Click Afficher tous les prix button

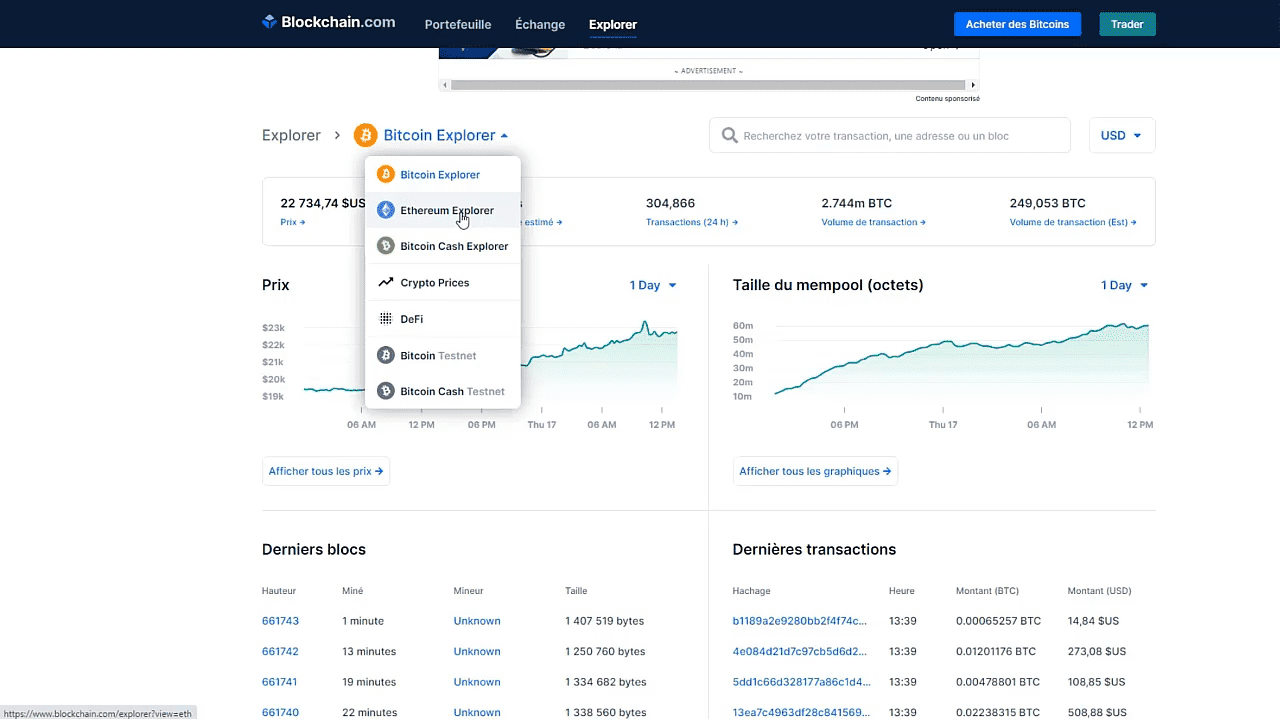click(x=326, y=471)
